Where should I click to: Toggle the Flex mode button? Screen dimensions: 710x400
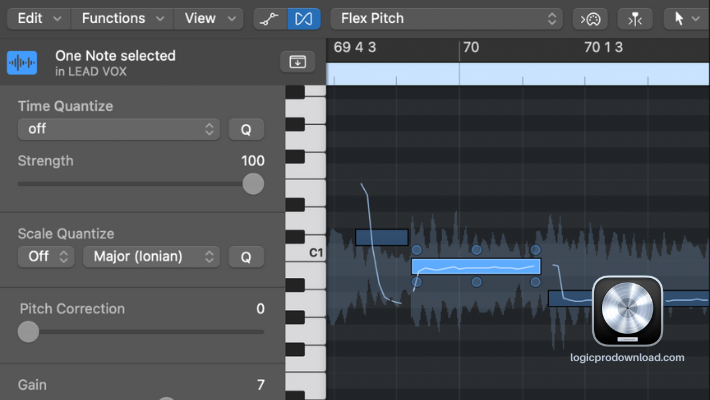point(304,19)
